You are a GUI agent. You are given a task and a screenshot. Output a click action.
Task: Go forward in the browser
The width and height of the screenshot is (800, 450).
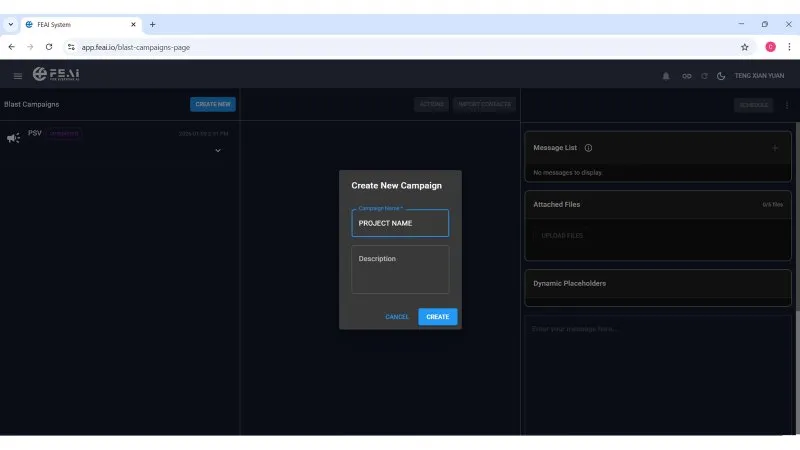[x=30, y=47]
